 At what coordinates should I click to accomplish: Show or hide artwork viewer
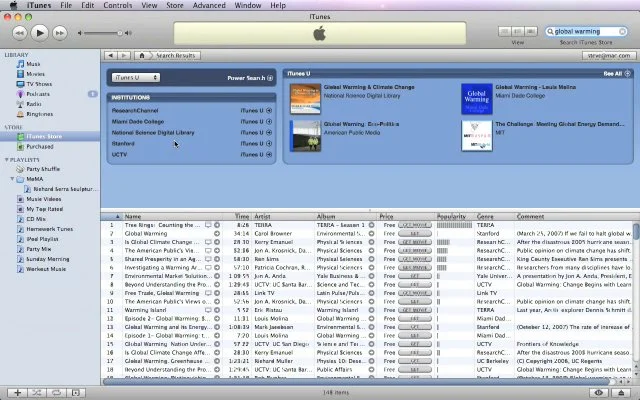pyautogui.click(x=76, y=393)
